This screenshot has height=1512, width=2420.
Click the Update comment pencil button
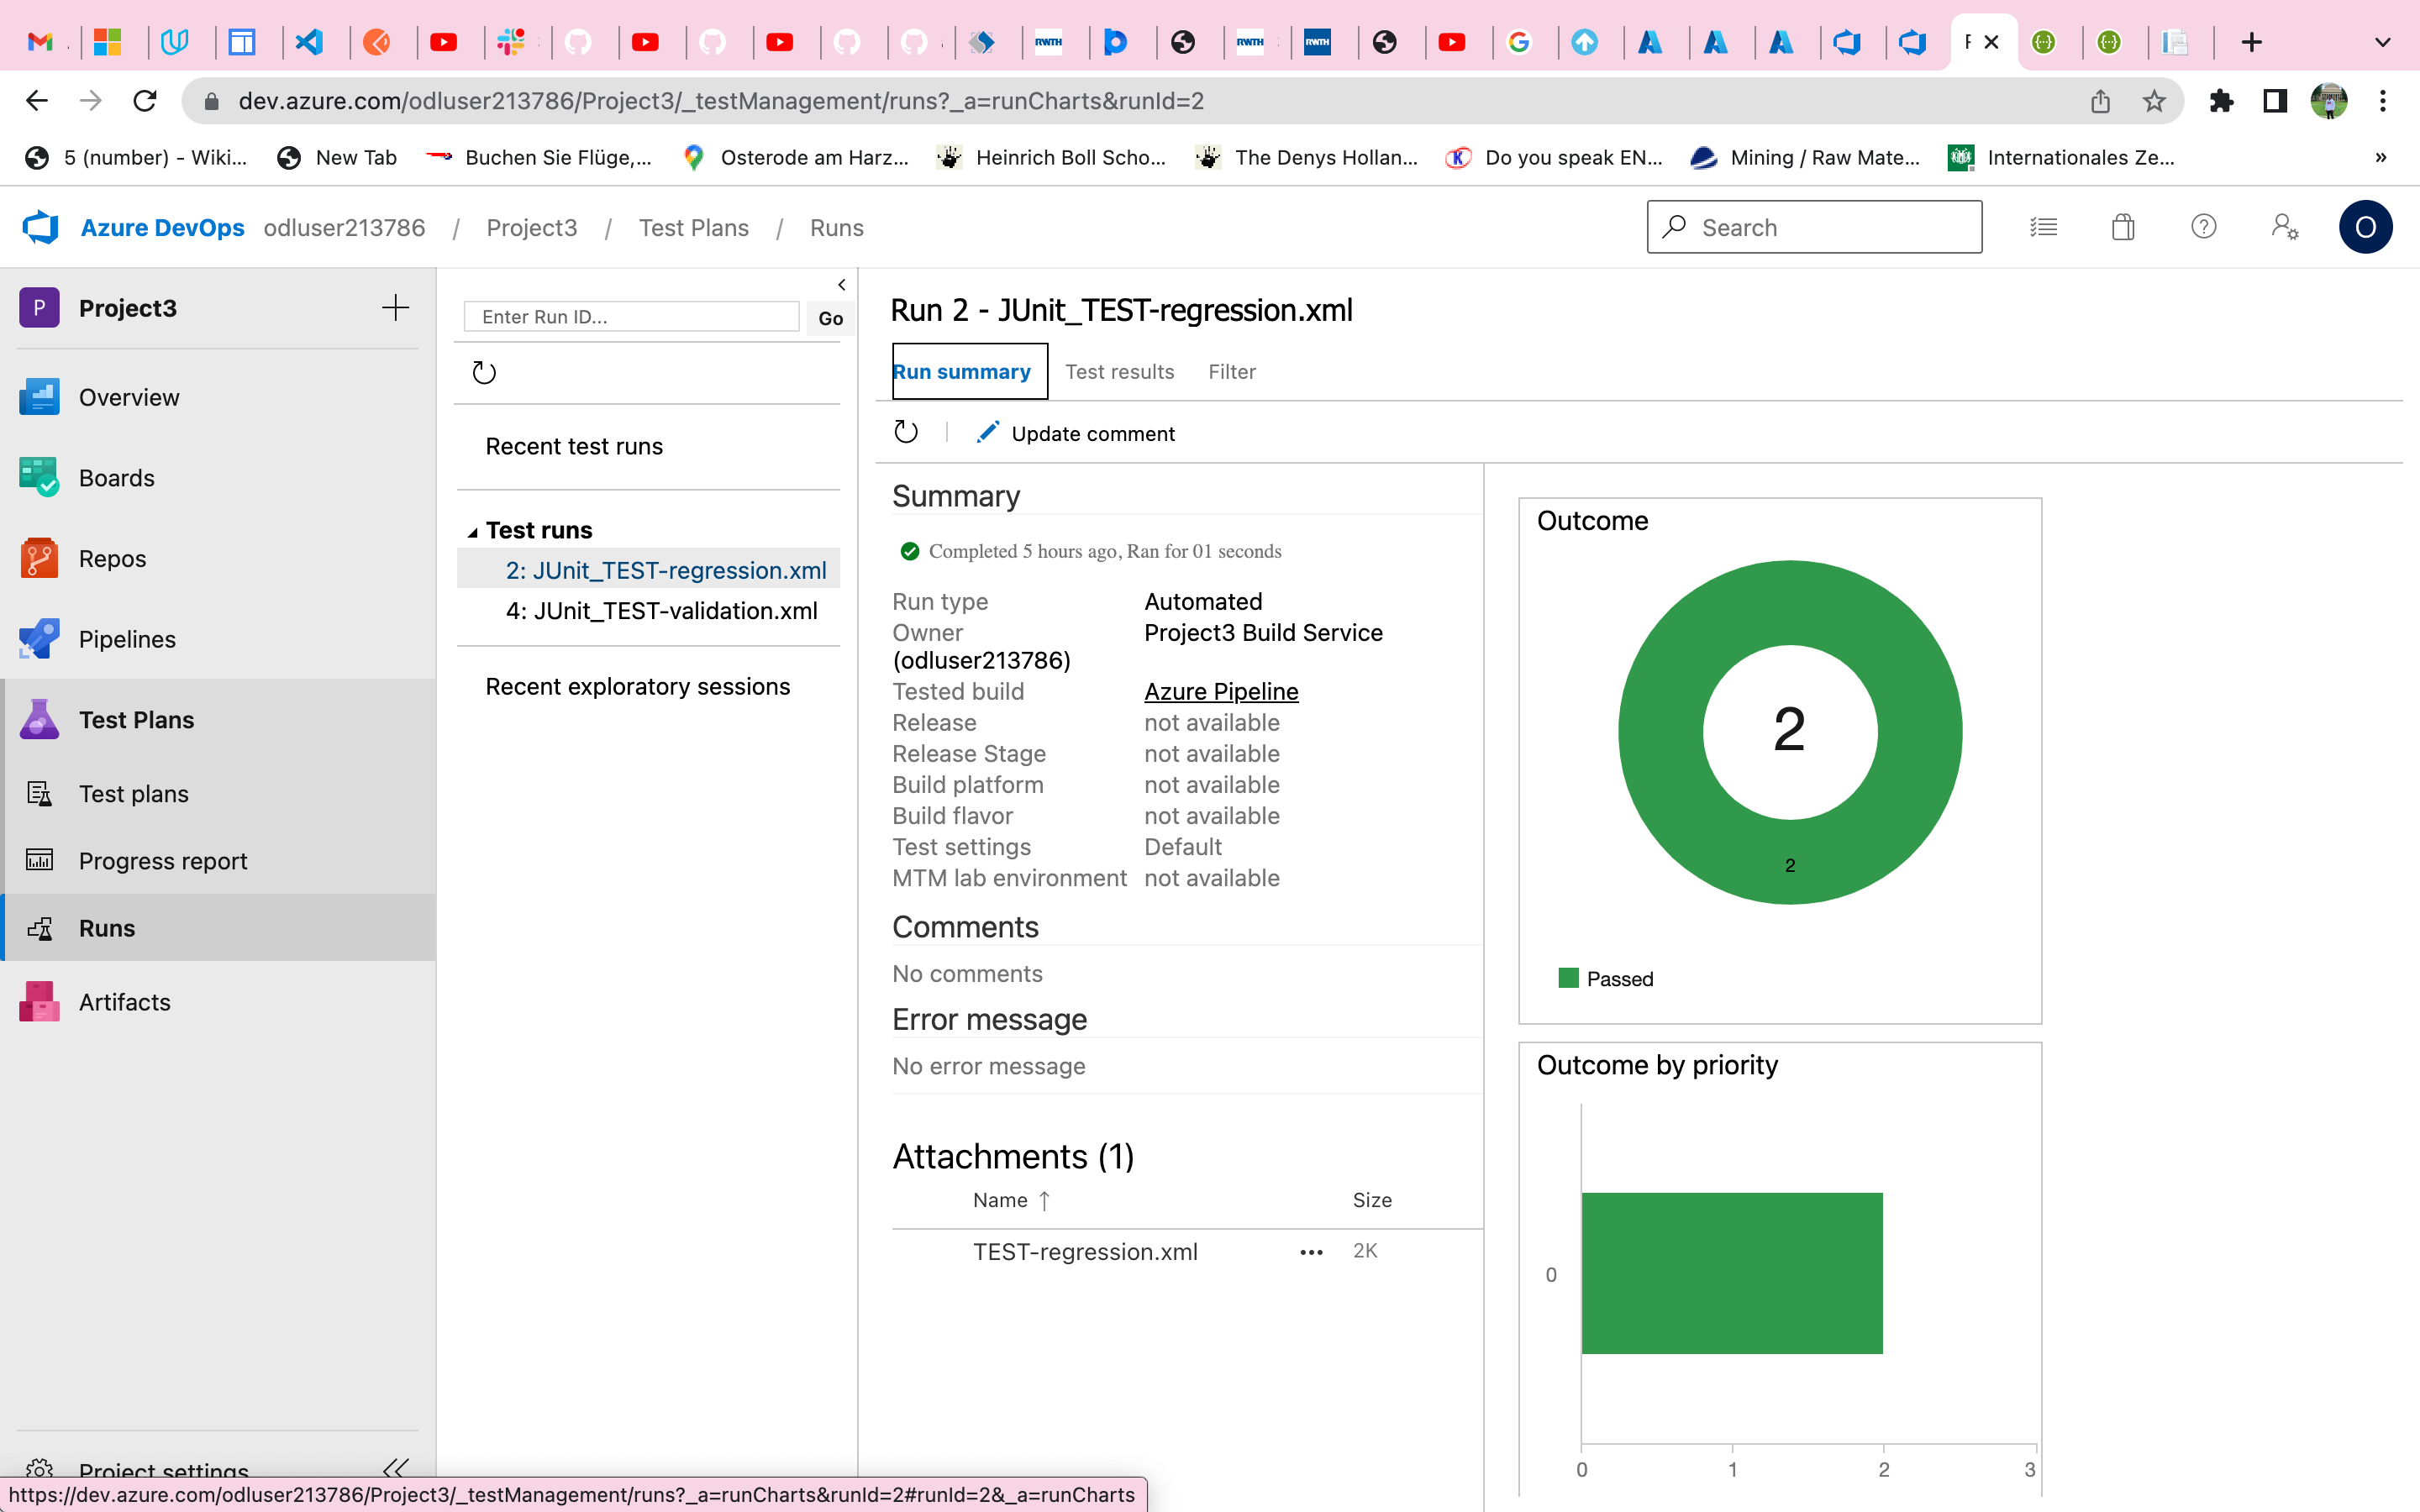(x=1076, y=433)
